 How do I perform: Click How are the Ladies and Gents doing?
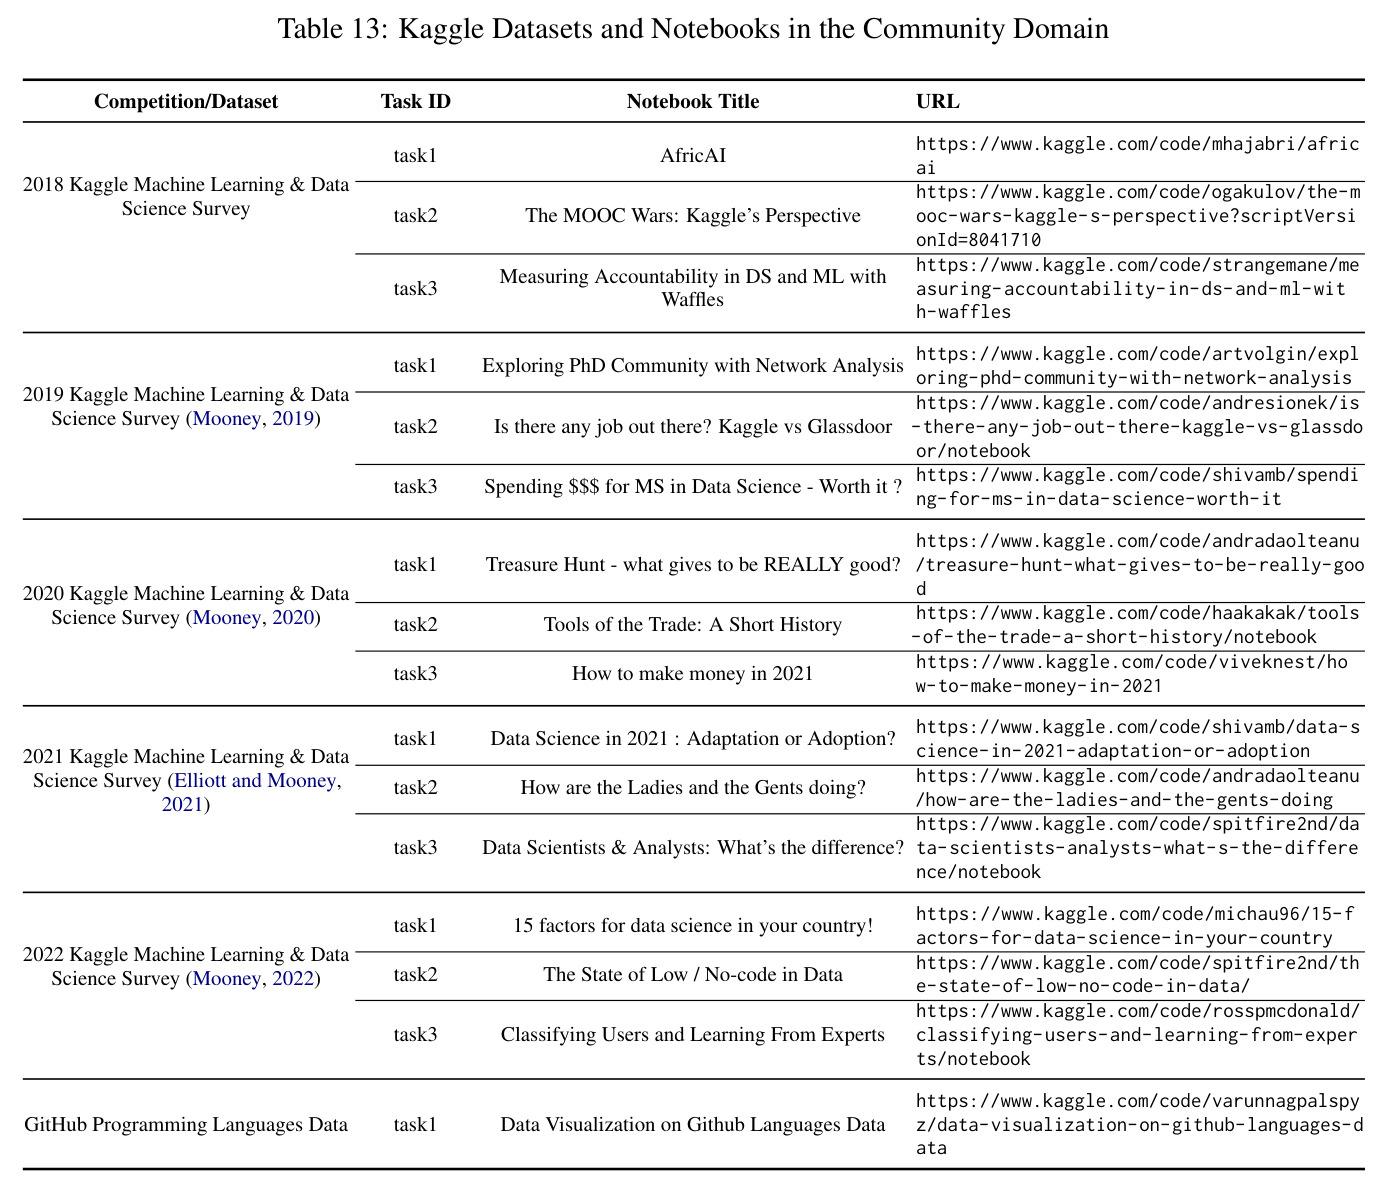693,788
